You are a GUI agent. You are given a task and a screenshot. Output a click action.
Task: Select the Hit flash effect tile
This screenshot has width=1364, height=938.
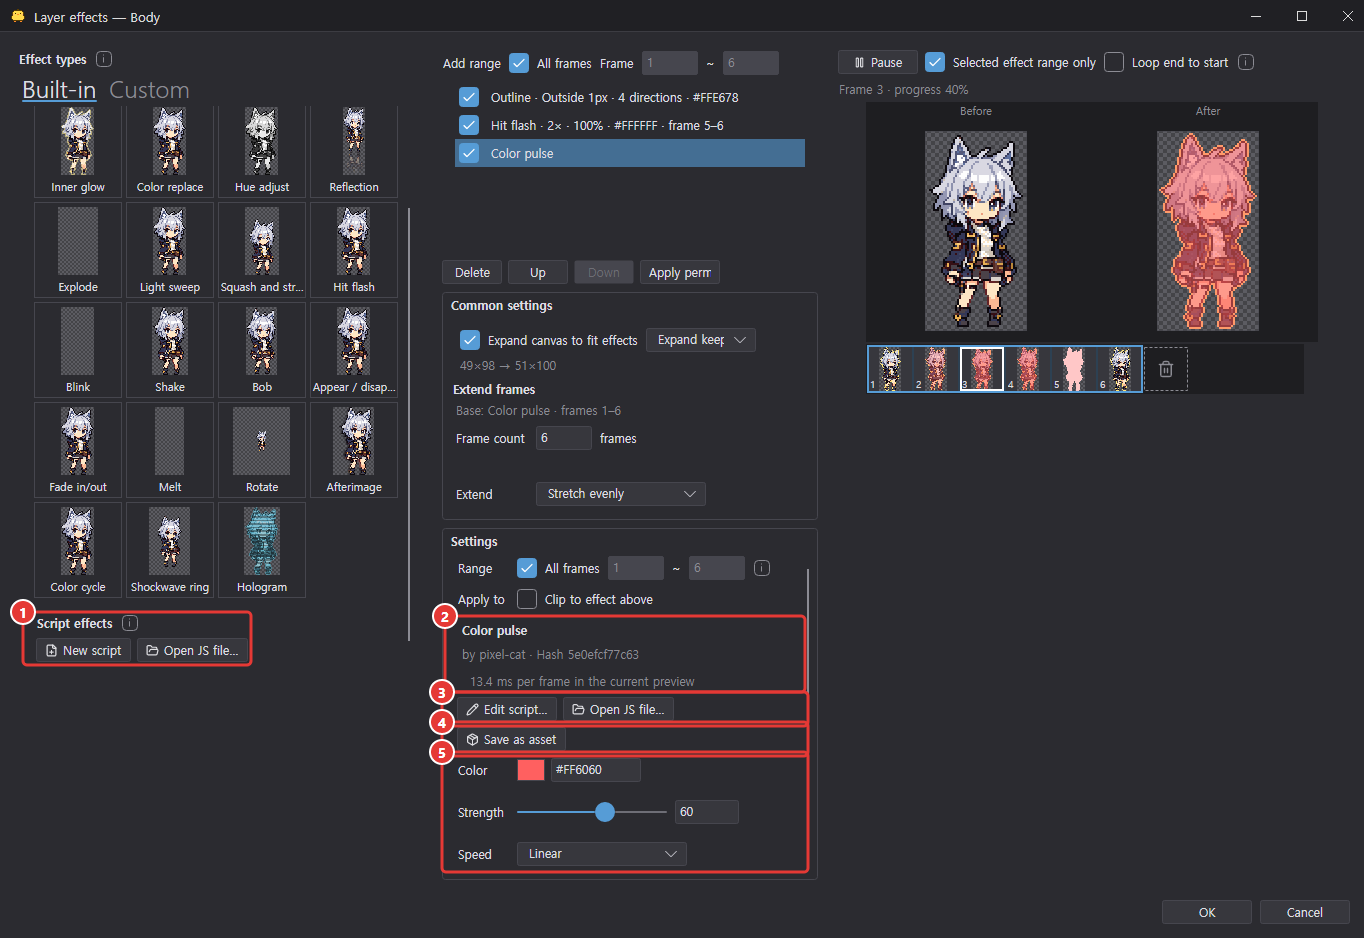click(354, 250)
